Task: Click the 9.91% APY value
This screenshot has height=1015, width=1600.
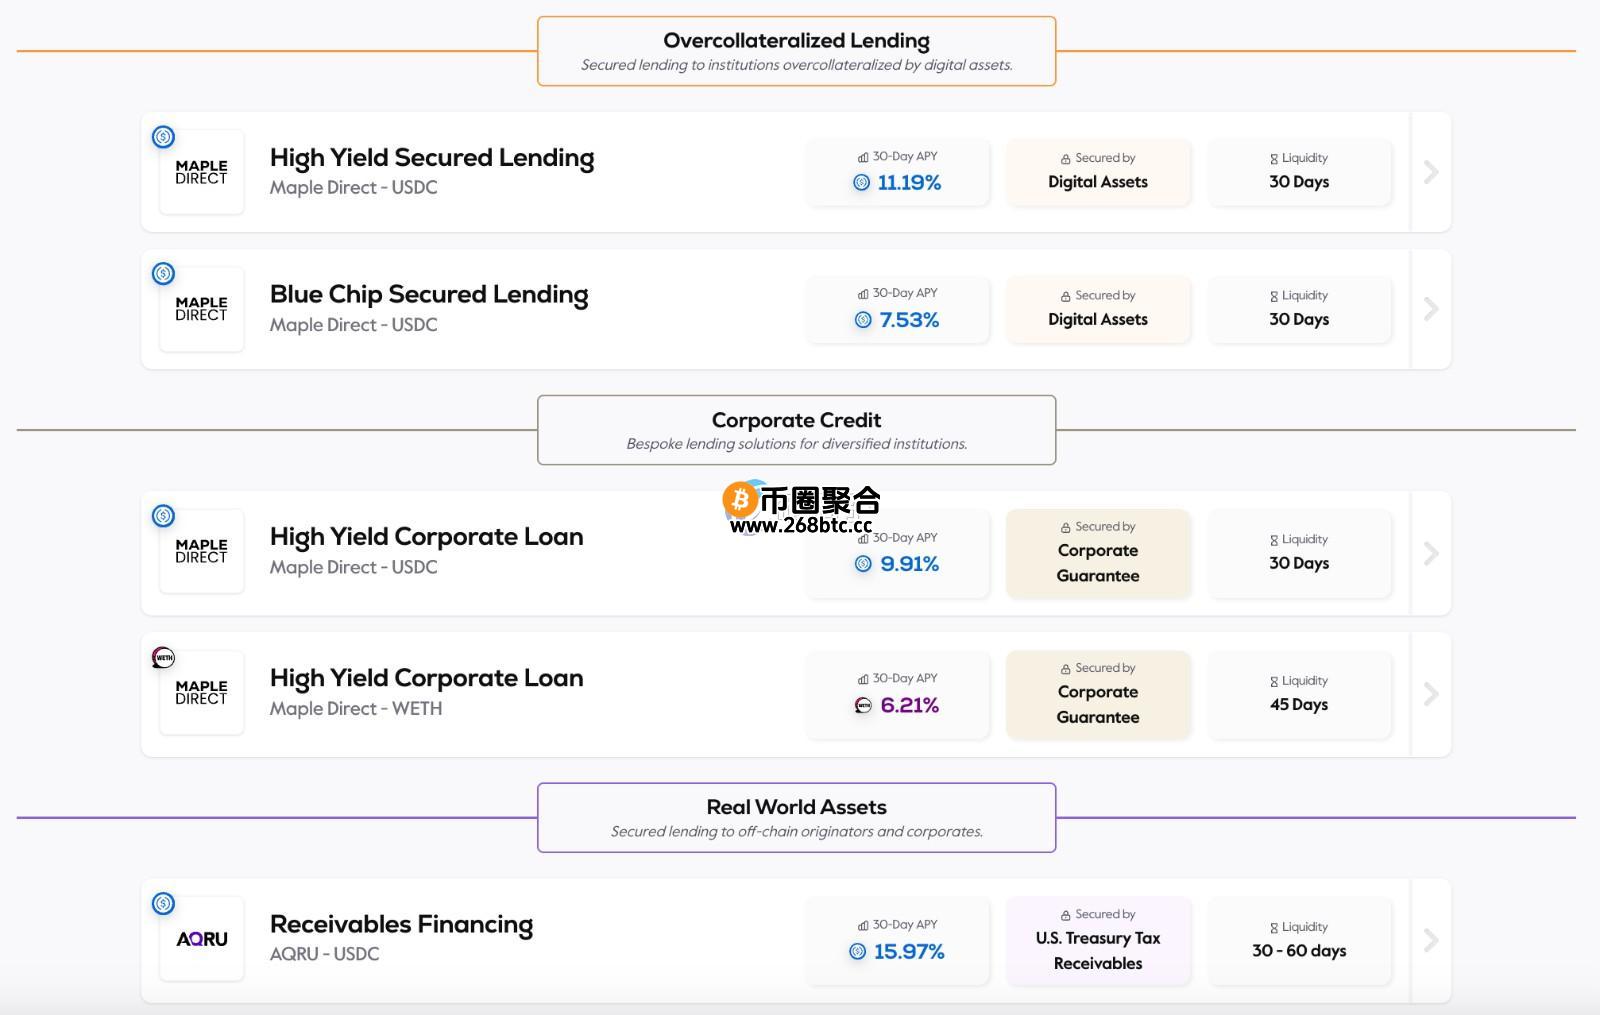Action: [x=909, y=564]
